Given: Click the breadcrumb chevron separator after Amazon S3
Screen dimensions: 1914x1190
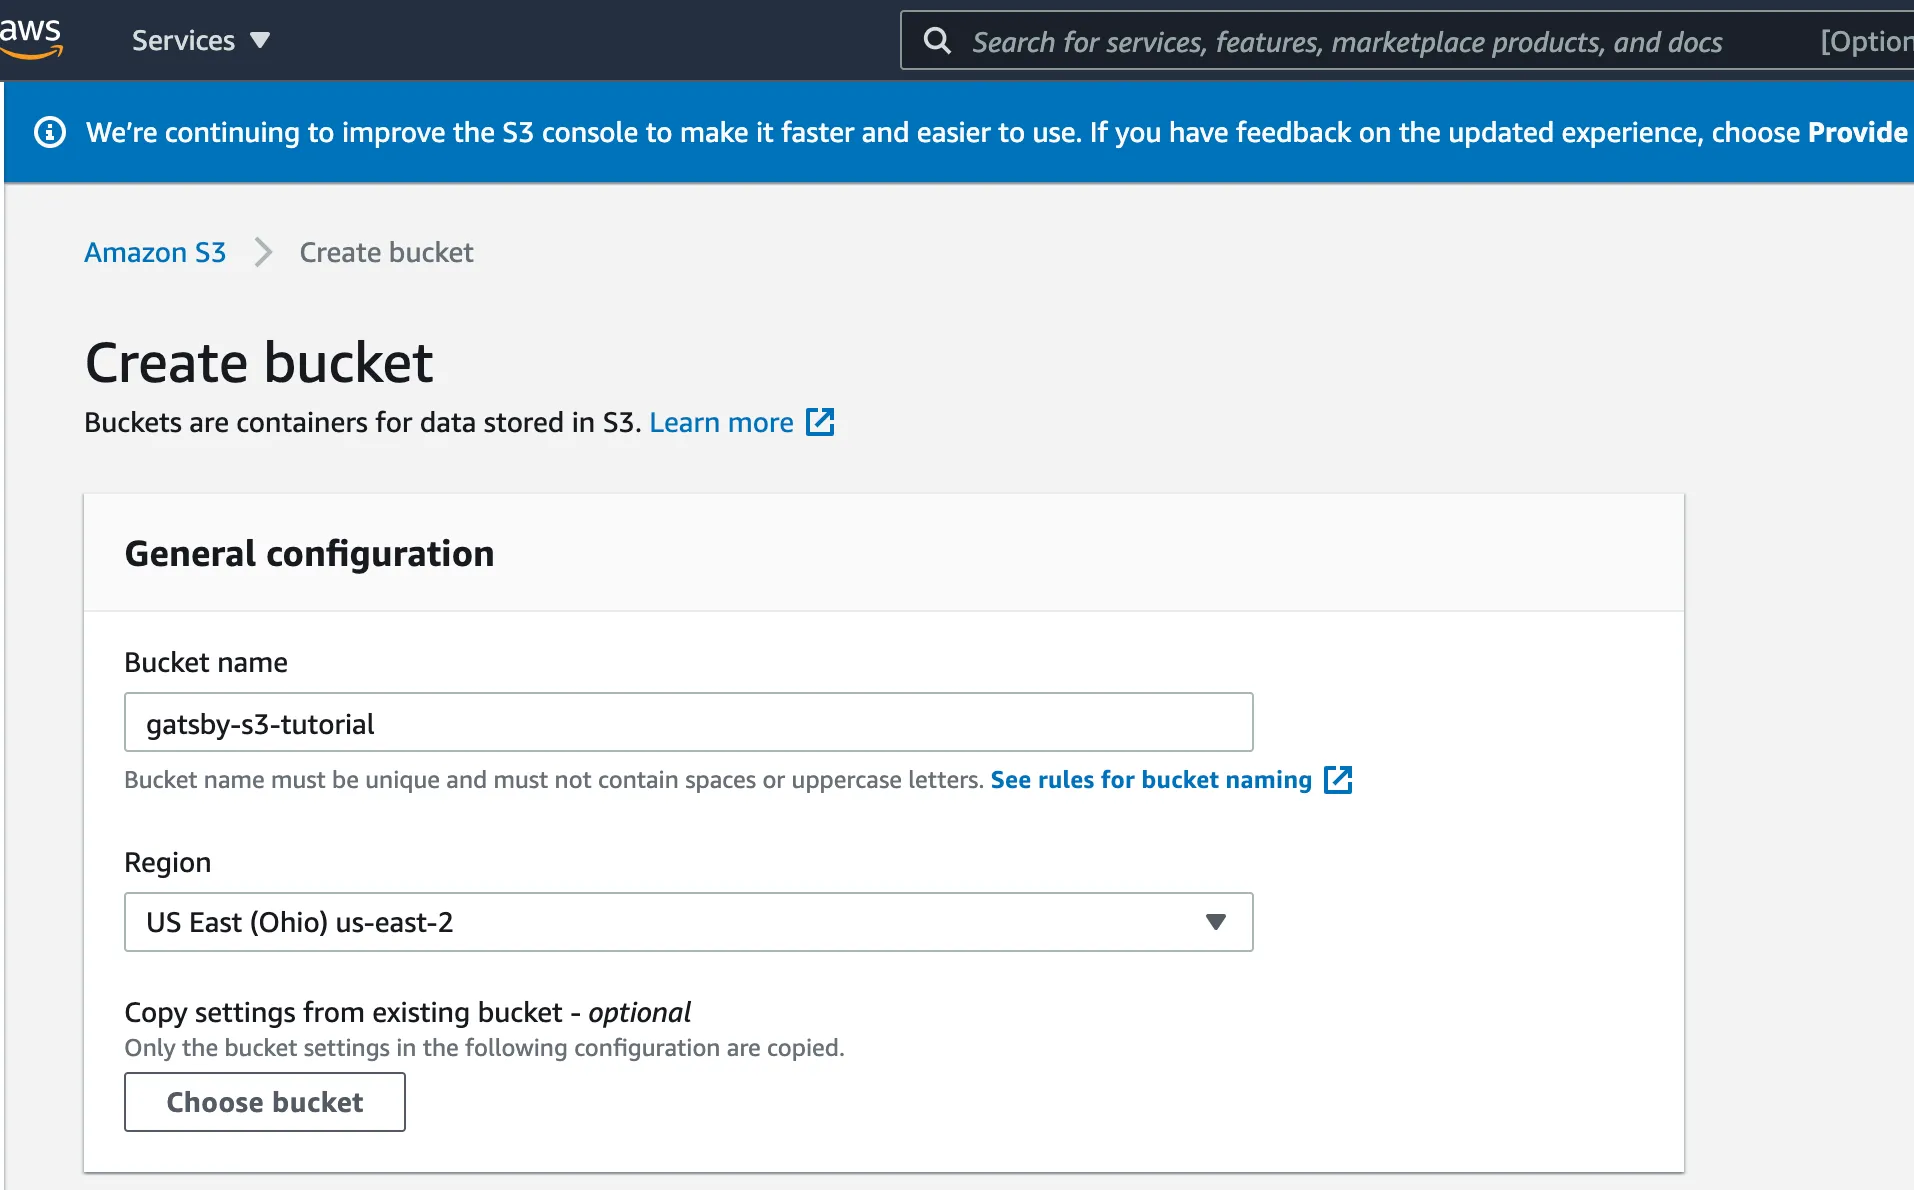Looking at the screenshot, I should coord(263,252).
